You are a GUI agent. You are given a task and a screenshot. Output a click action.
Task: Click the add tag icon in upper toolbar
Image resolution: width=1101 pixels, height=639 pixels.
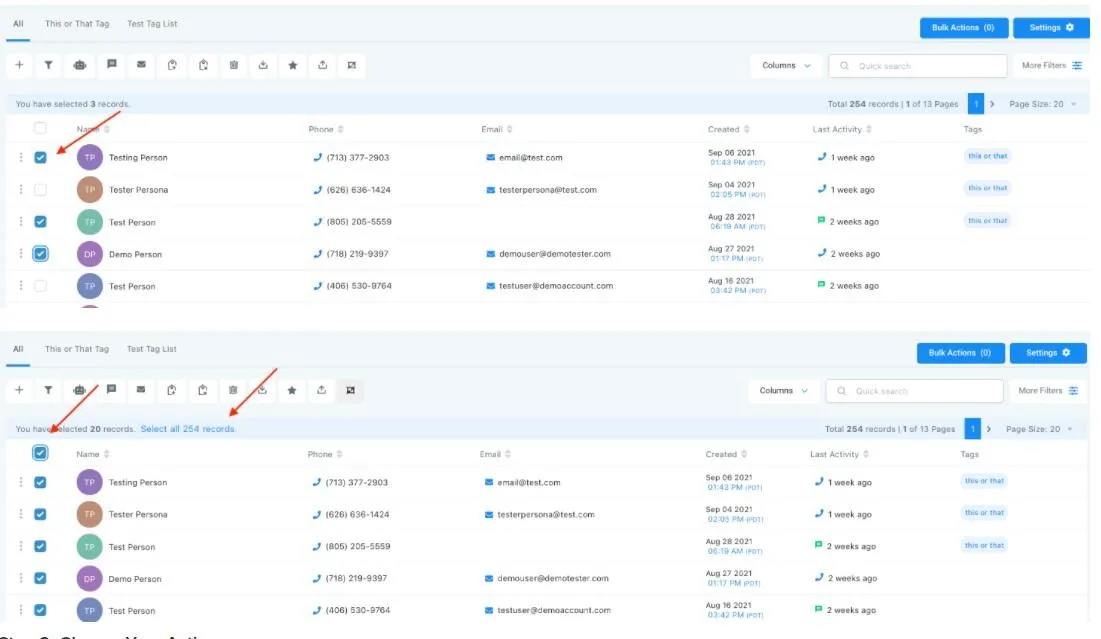(172, 65)
